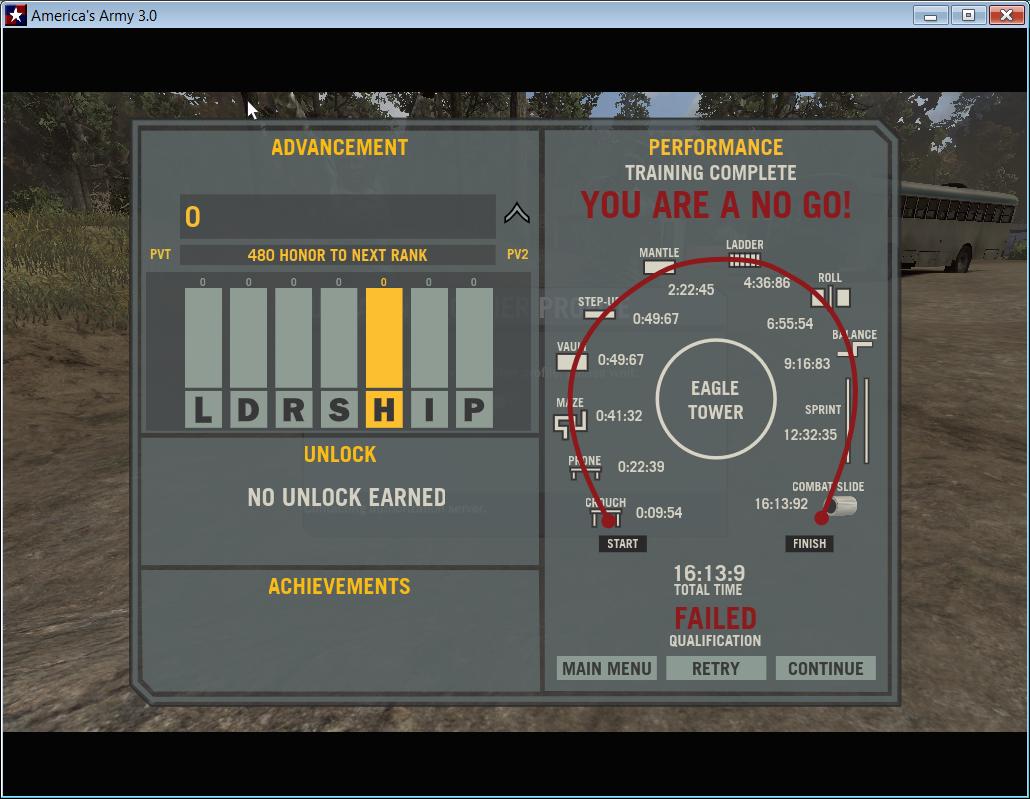Click the Prone obstacle icon
The width and height of the screenshot is (1030, 799).
coord(585,472)
